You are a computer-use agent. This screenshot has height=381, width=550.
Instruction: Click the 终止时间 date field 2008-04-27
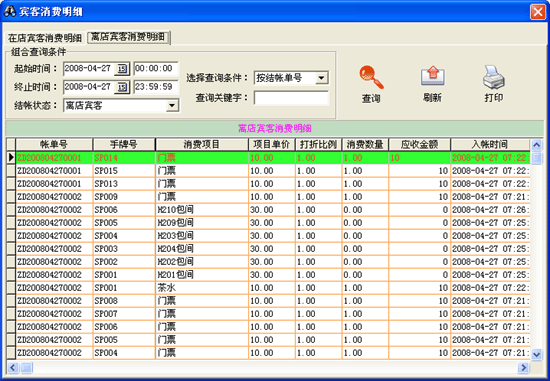click(x=89, y=87)
